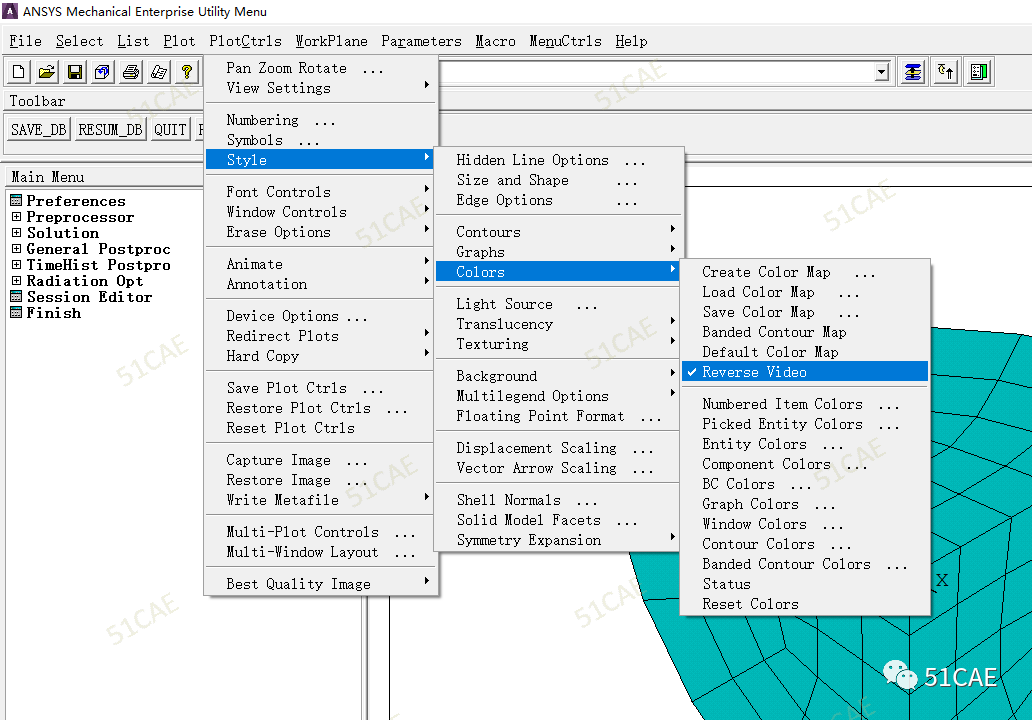Click the Open ANSYS File folder icon

tap(47, 72)
